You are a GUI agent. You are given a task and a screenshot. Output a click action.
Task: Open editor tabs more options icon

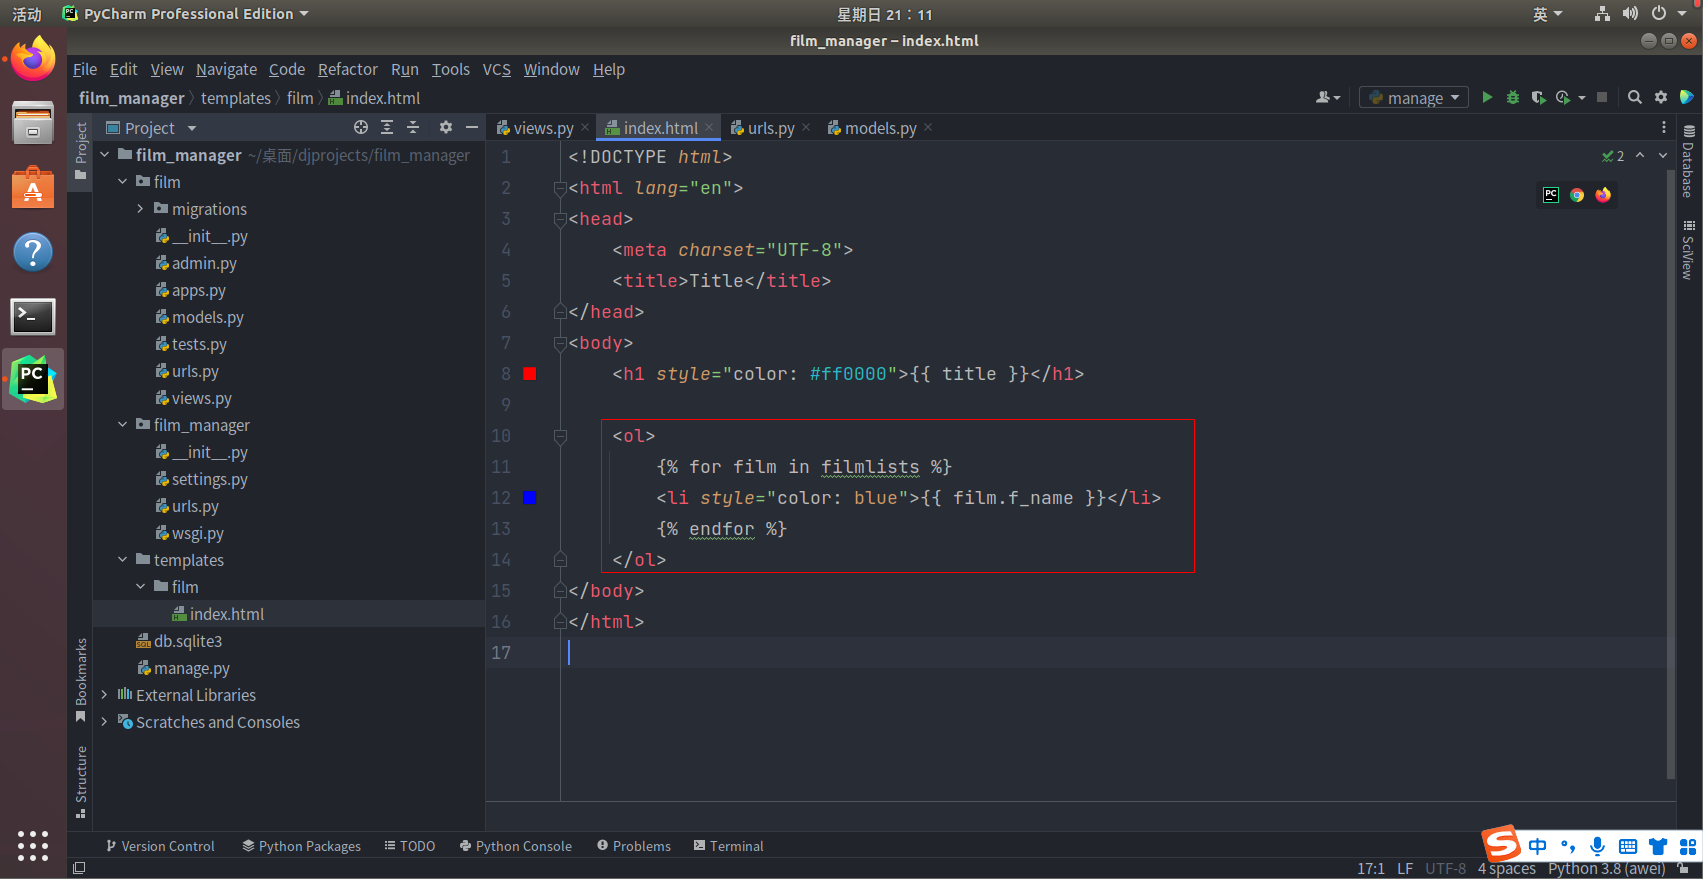(x=1664, y=127)
